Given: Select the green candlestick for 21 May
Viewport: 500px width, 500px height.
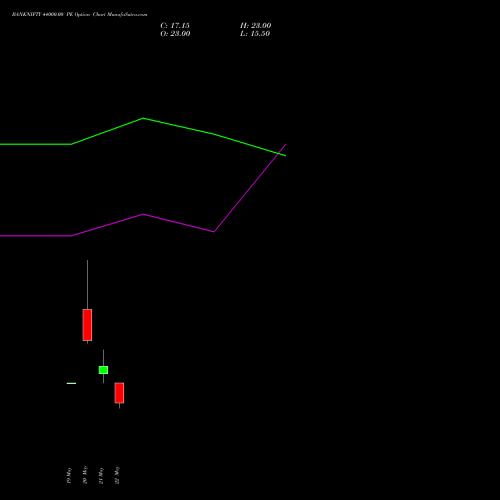Looking at the screenshot, I should click(x=103, y=370).
